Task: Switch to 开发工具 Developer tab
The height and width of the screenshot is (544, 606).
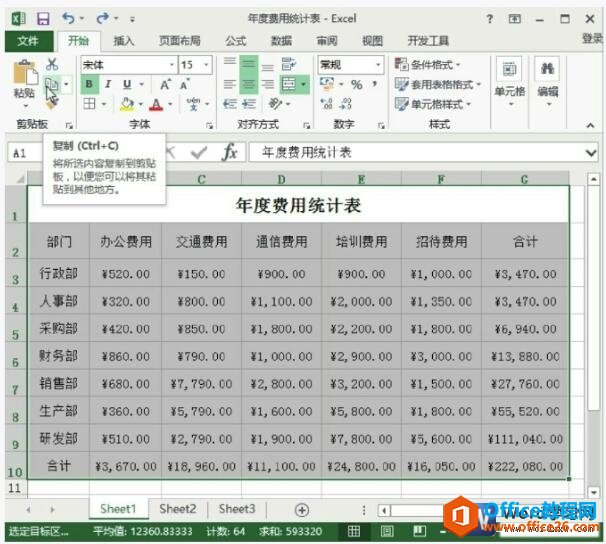Action: click(428, 41)
